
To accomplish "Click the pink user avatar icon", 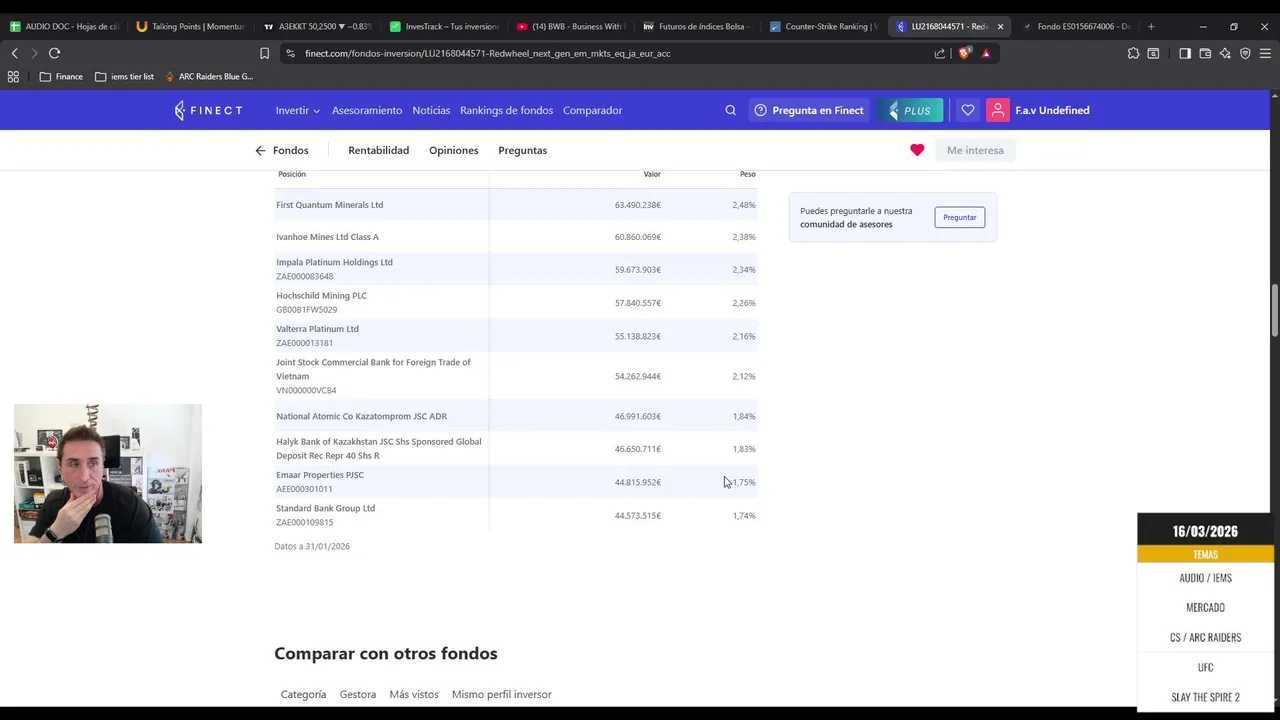I will pyautogui.click(x=997, y=110).
